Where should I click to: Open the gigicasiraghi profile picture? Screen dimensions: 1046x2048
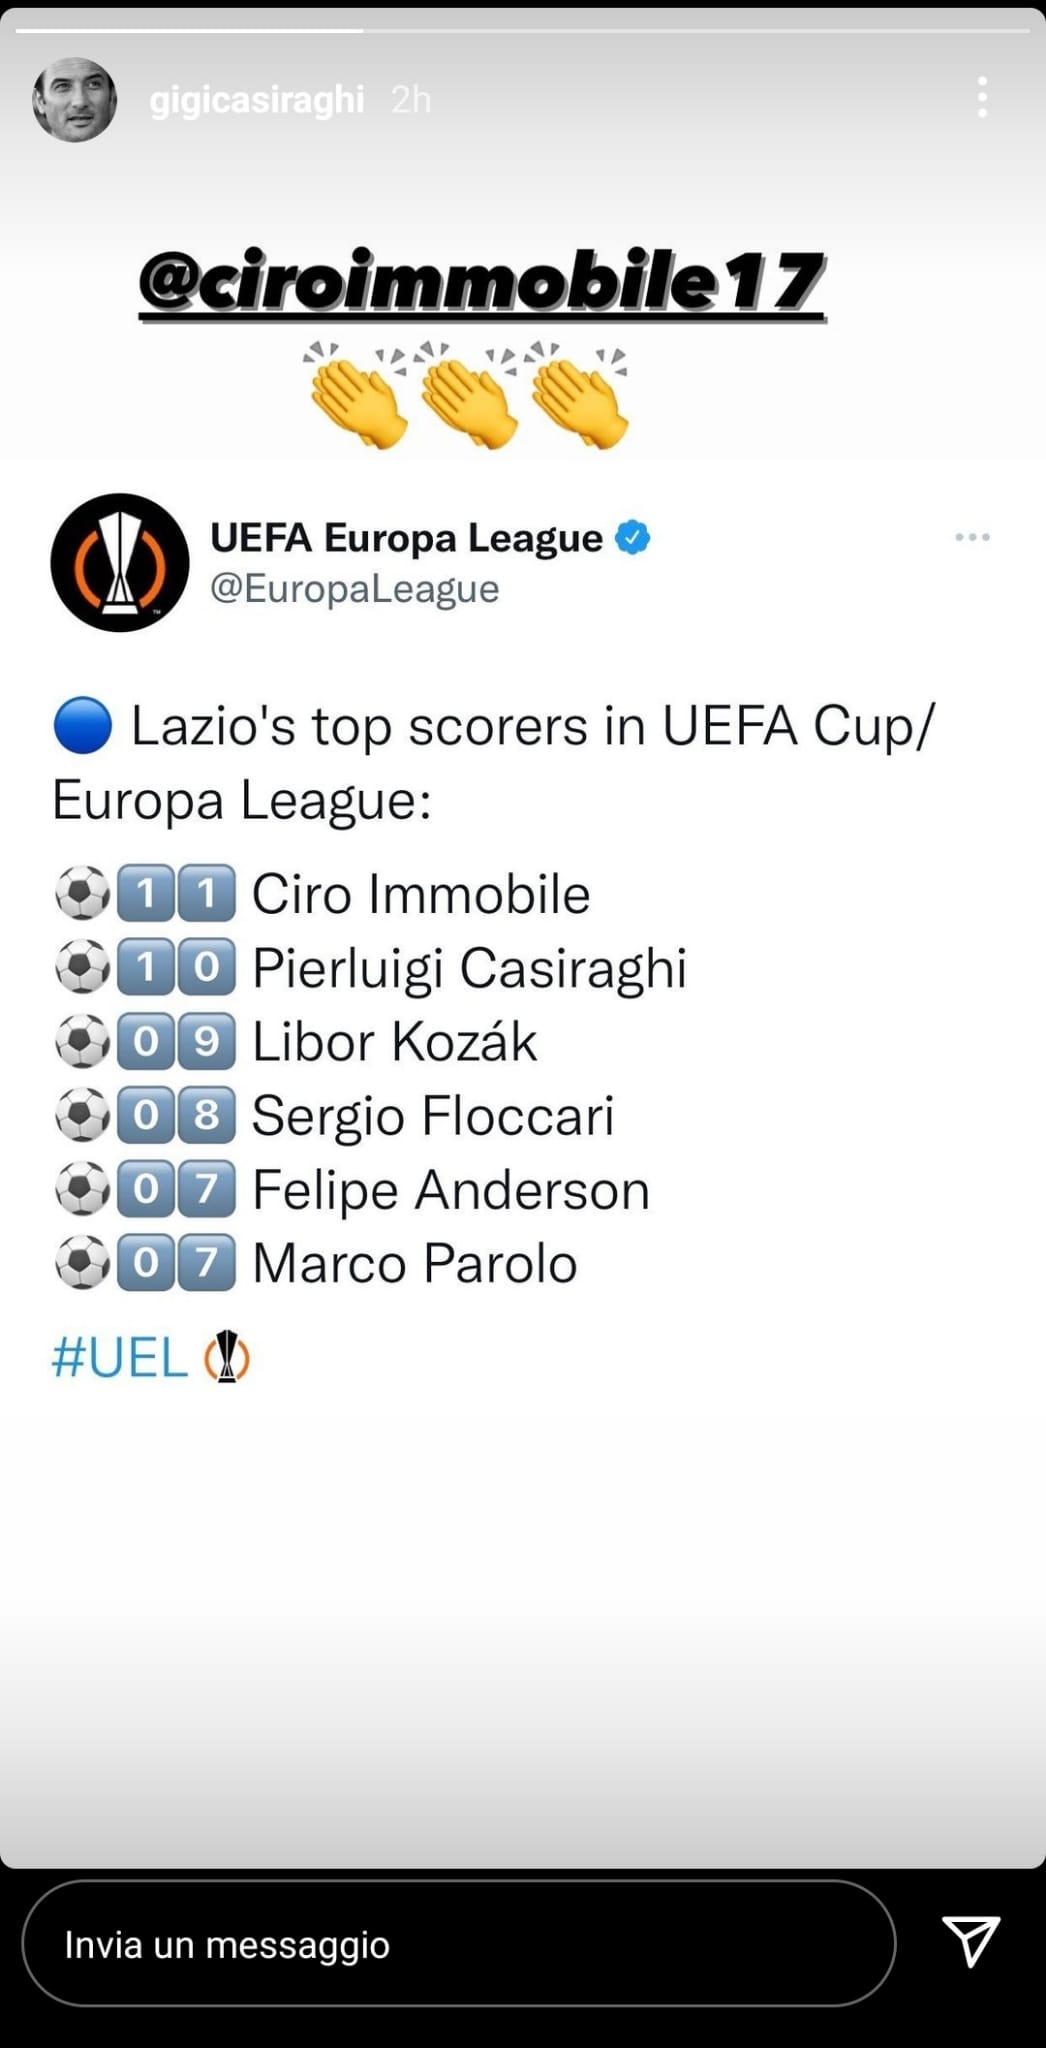click(75, 100)
